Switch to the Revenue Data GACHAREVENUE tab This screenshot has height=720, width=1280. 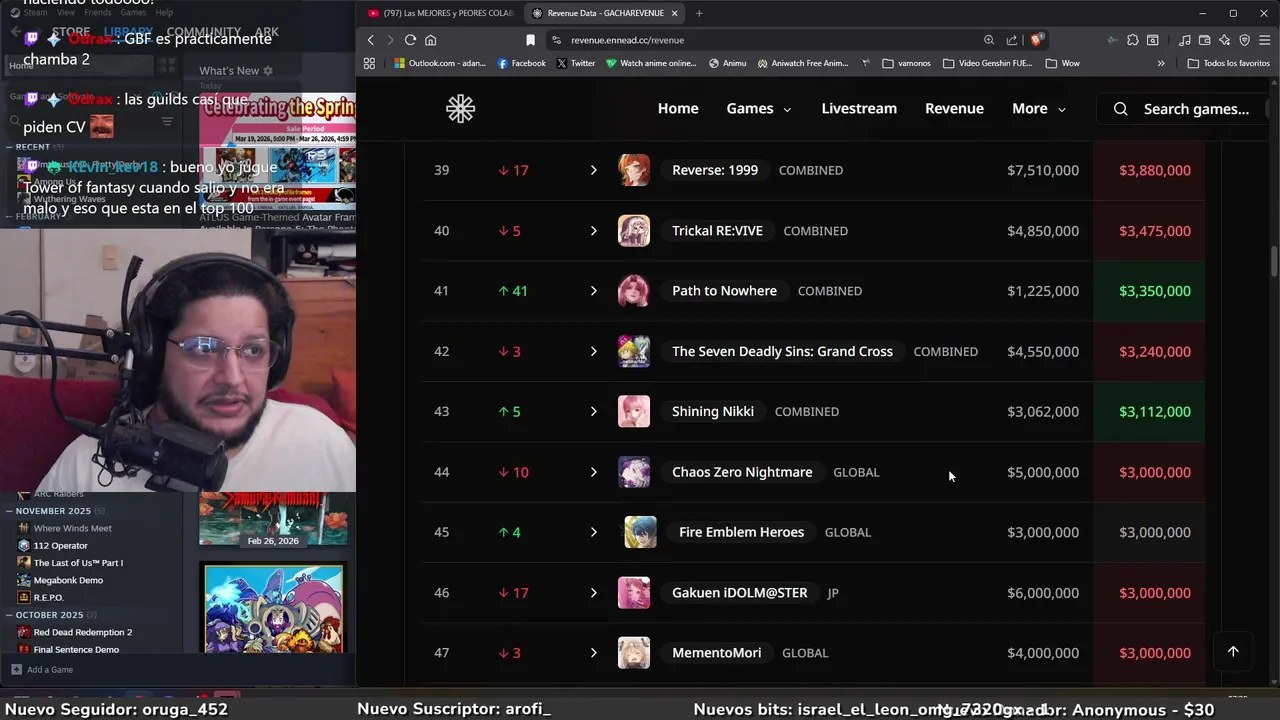(604, 13)
